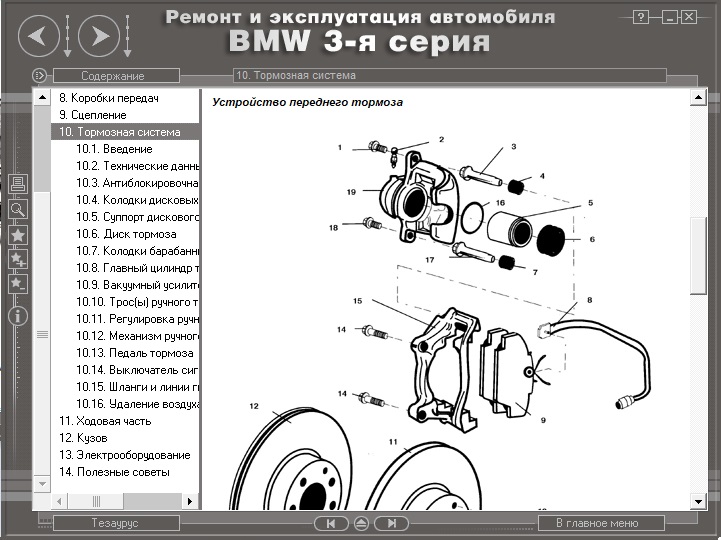Open section 10.9. Вакуумный усилитель
This screenshot has width=721, height=540.
tap(137, 285)
